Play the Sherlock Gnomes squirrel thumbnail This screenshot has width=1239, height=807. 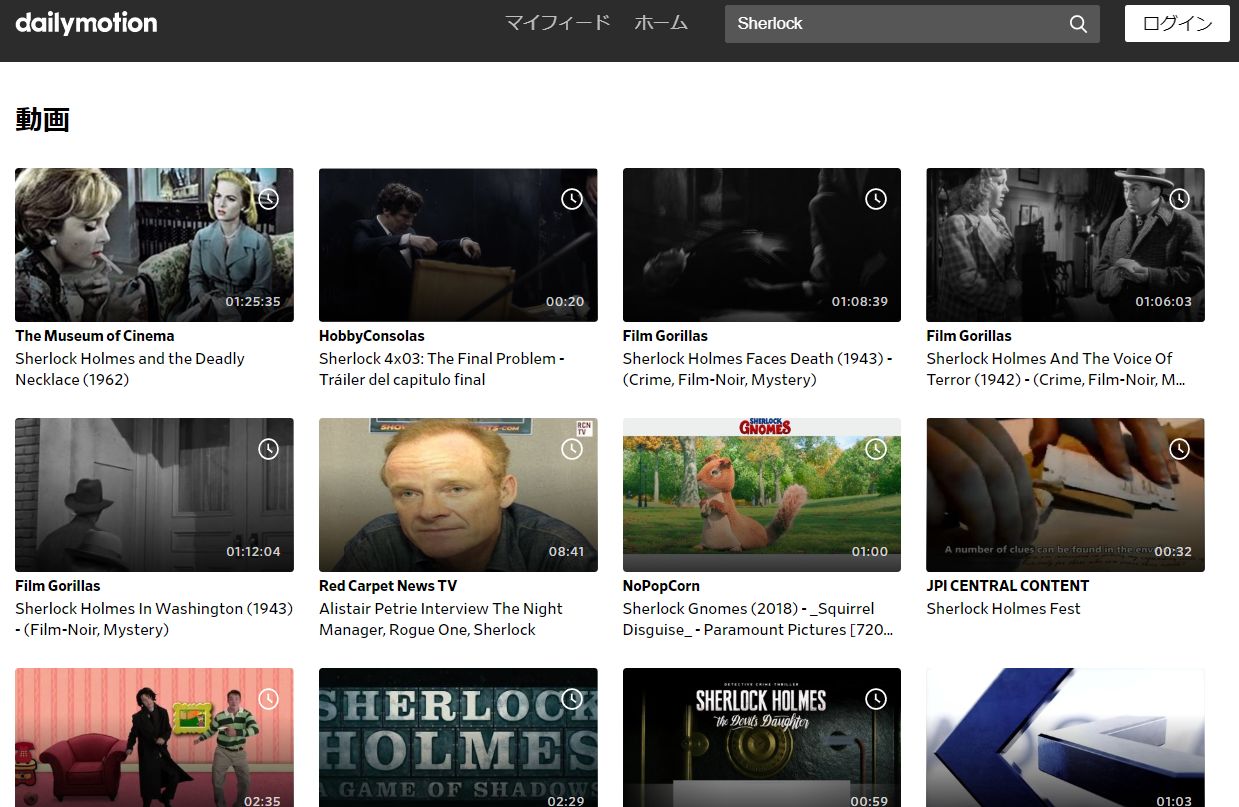762,495
